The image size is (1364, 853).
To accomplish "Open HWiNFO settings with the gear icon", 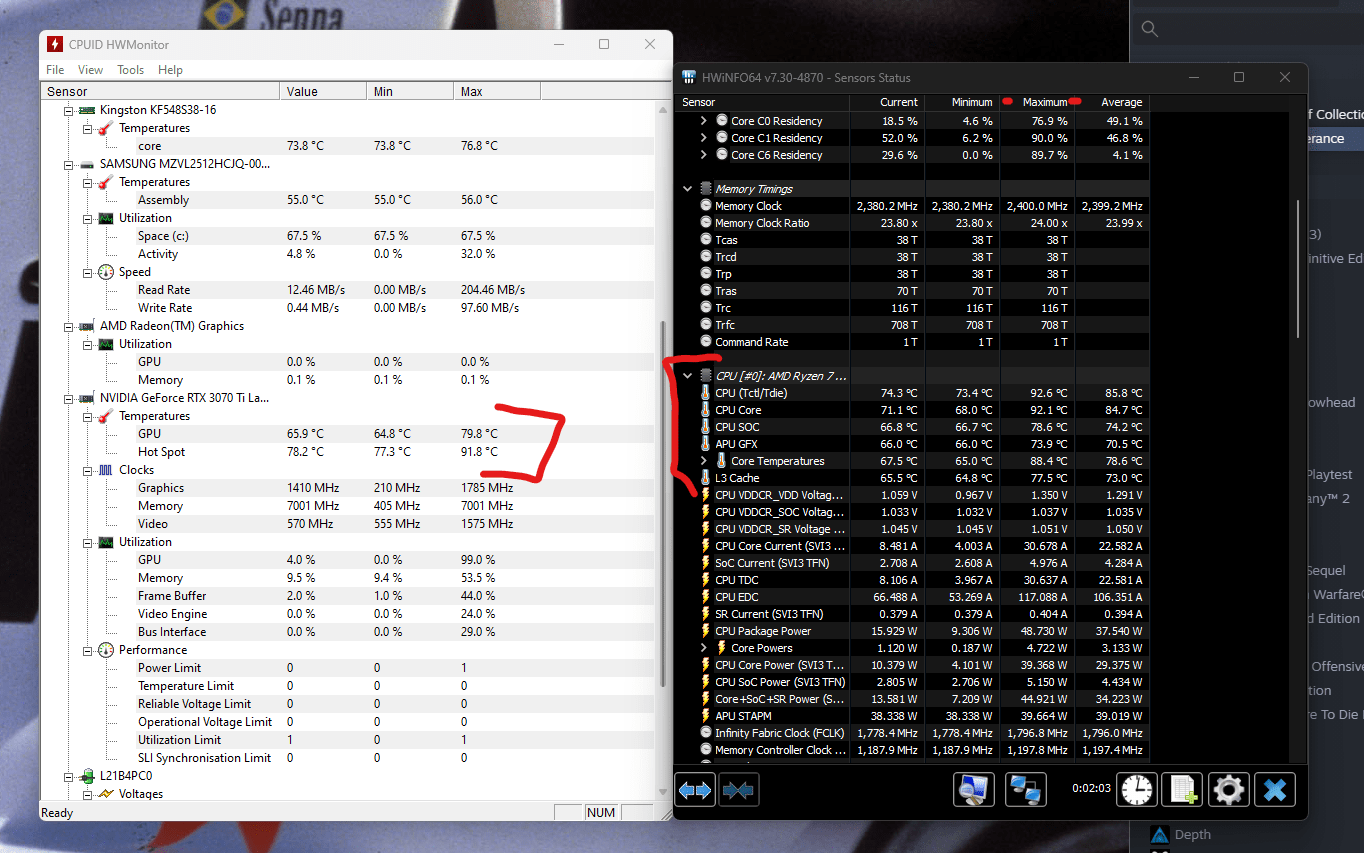I will click(1228, 789).
